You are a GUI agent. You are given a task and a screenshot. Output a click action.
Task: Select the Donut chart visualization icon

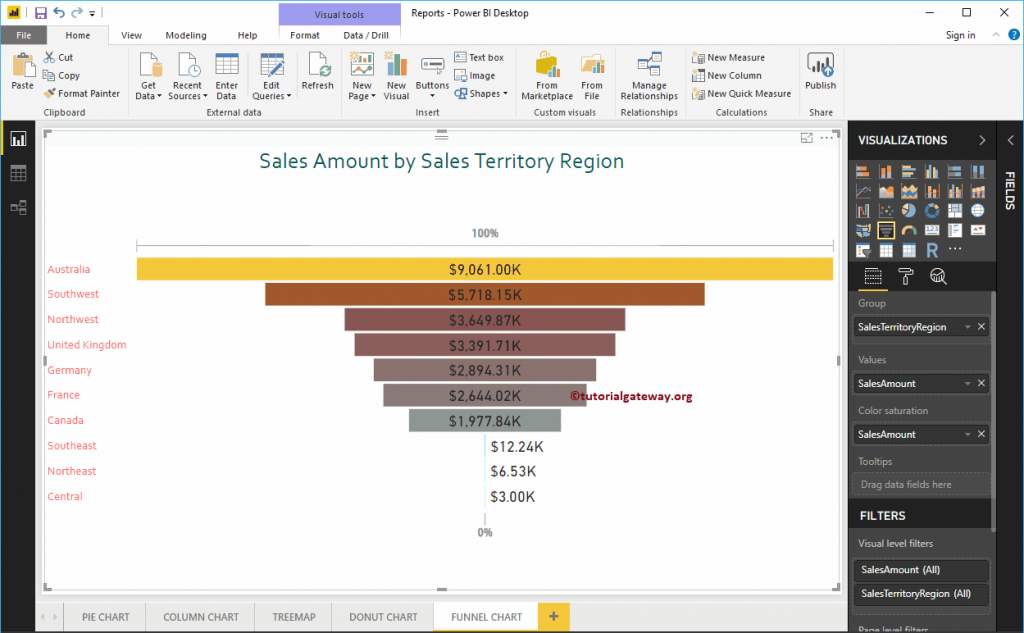click(x=932, y=211)
